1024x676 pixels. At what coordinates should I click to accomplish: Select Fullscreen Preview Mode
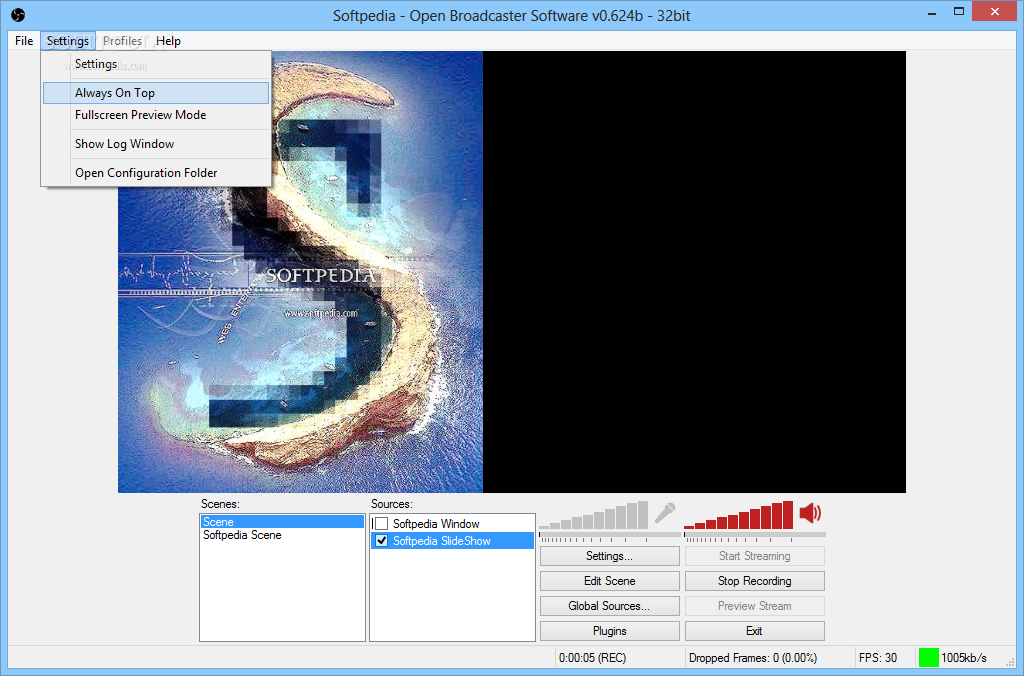[156, 115]
